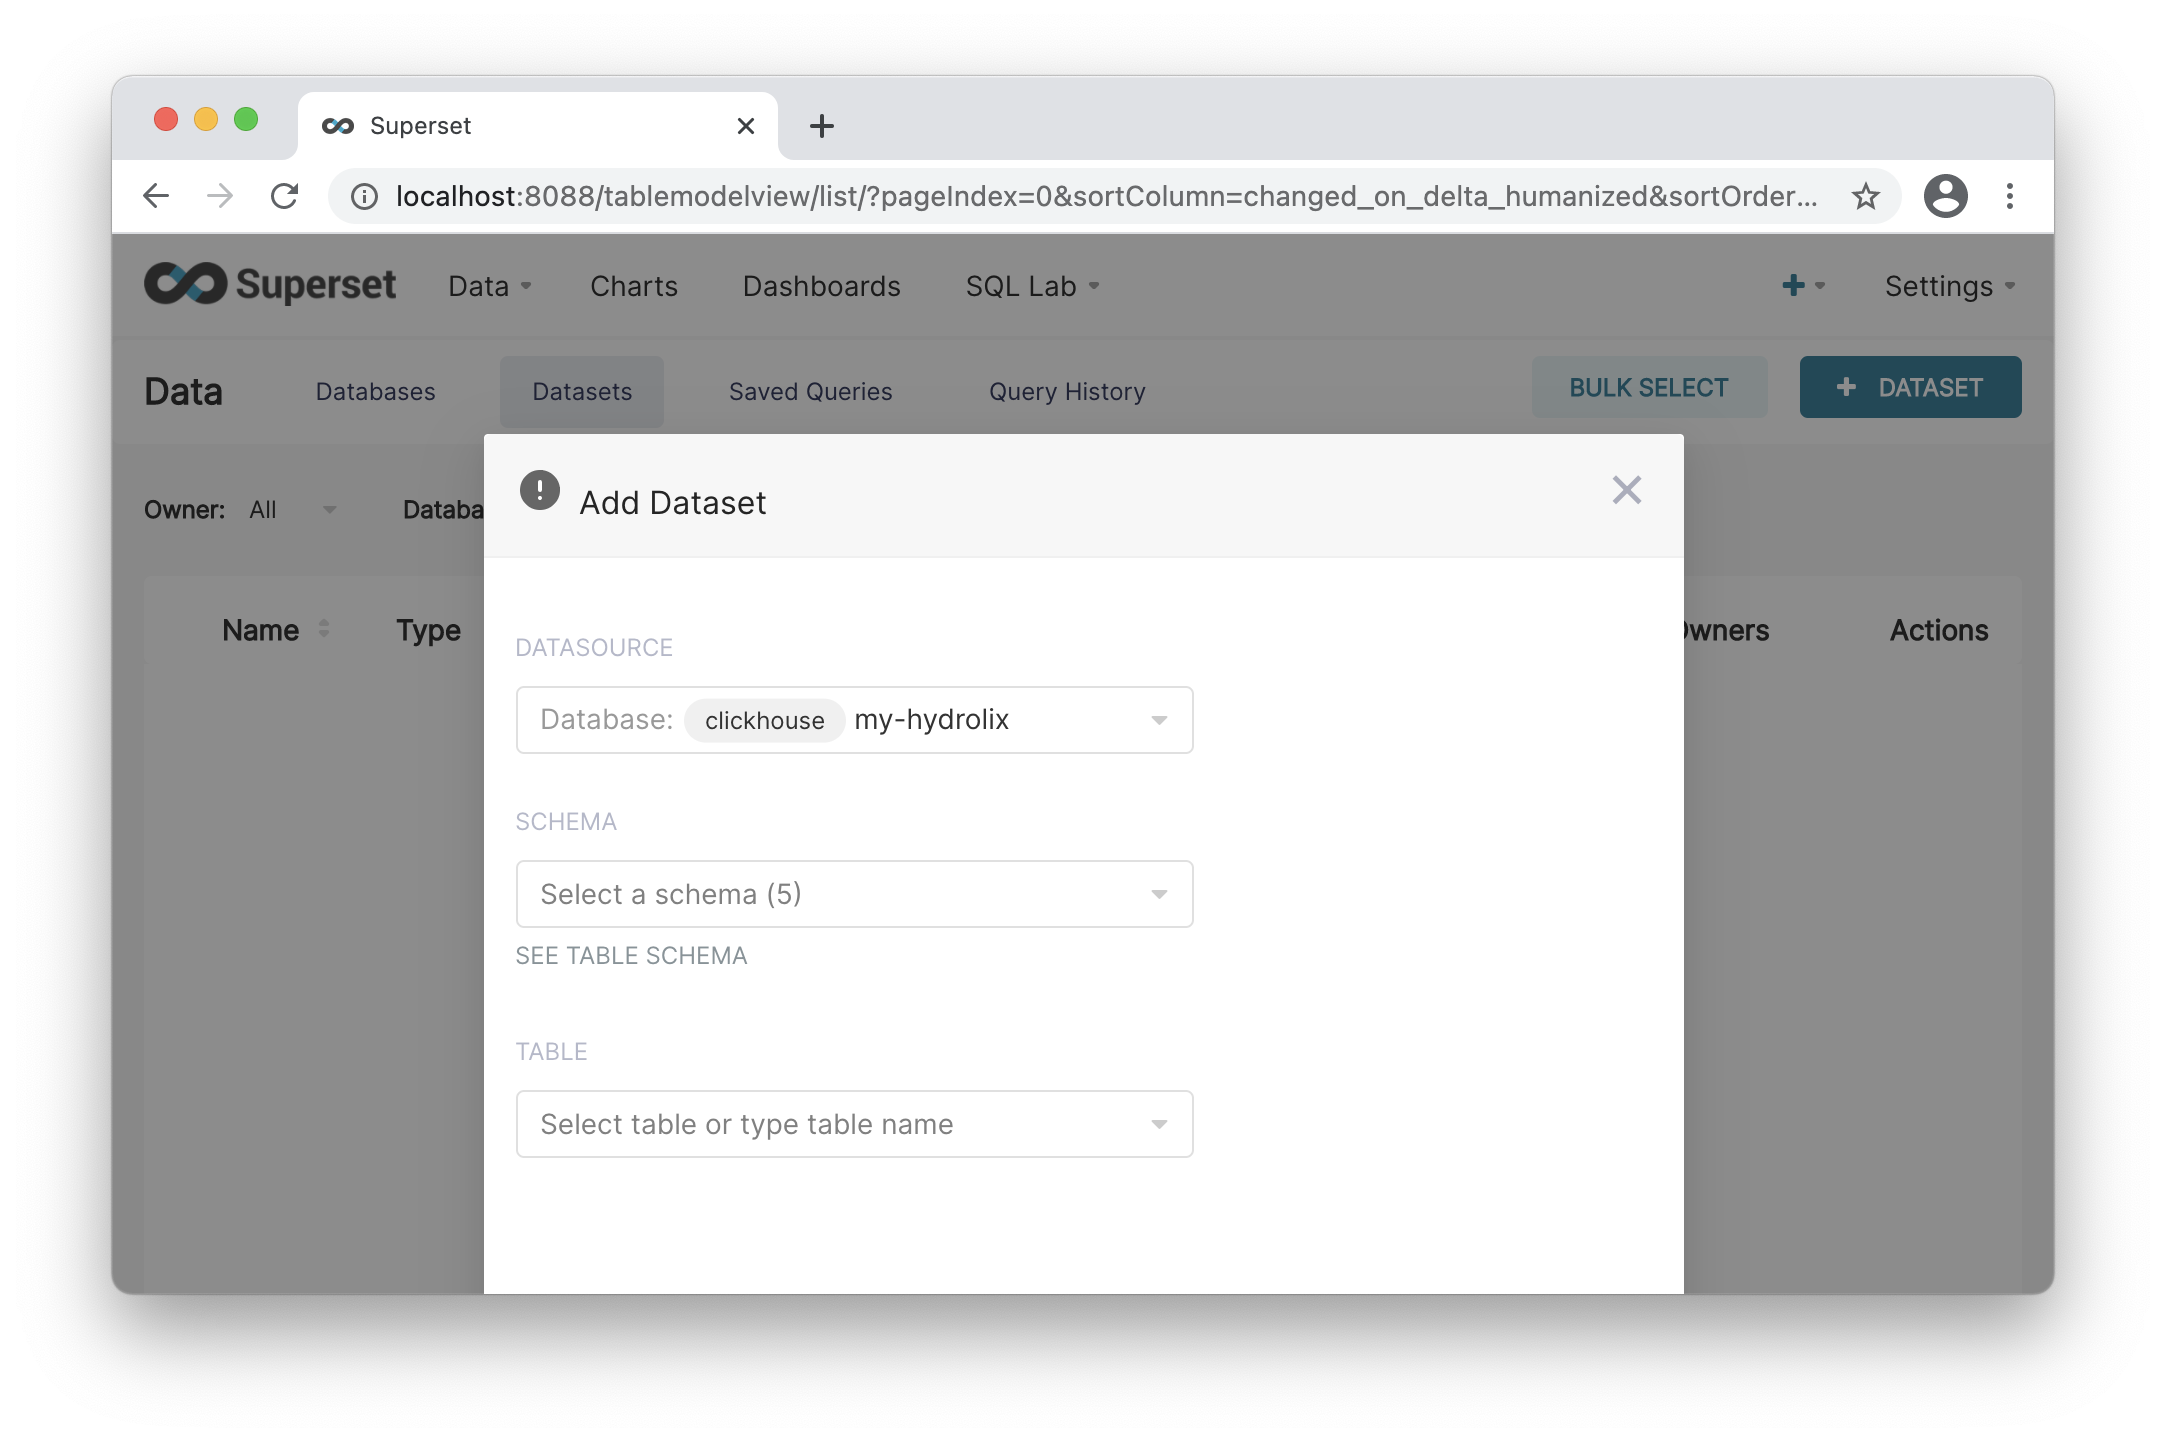Click the Add Dataset plus icon
Viewport: 2166px width, 1442px height.
[x=1847, y=388]
